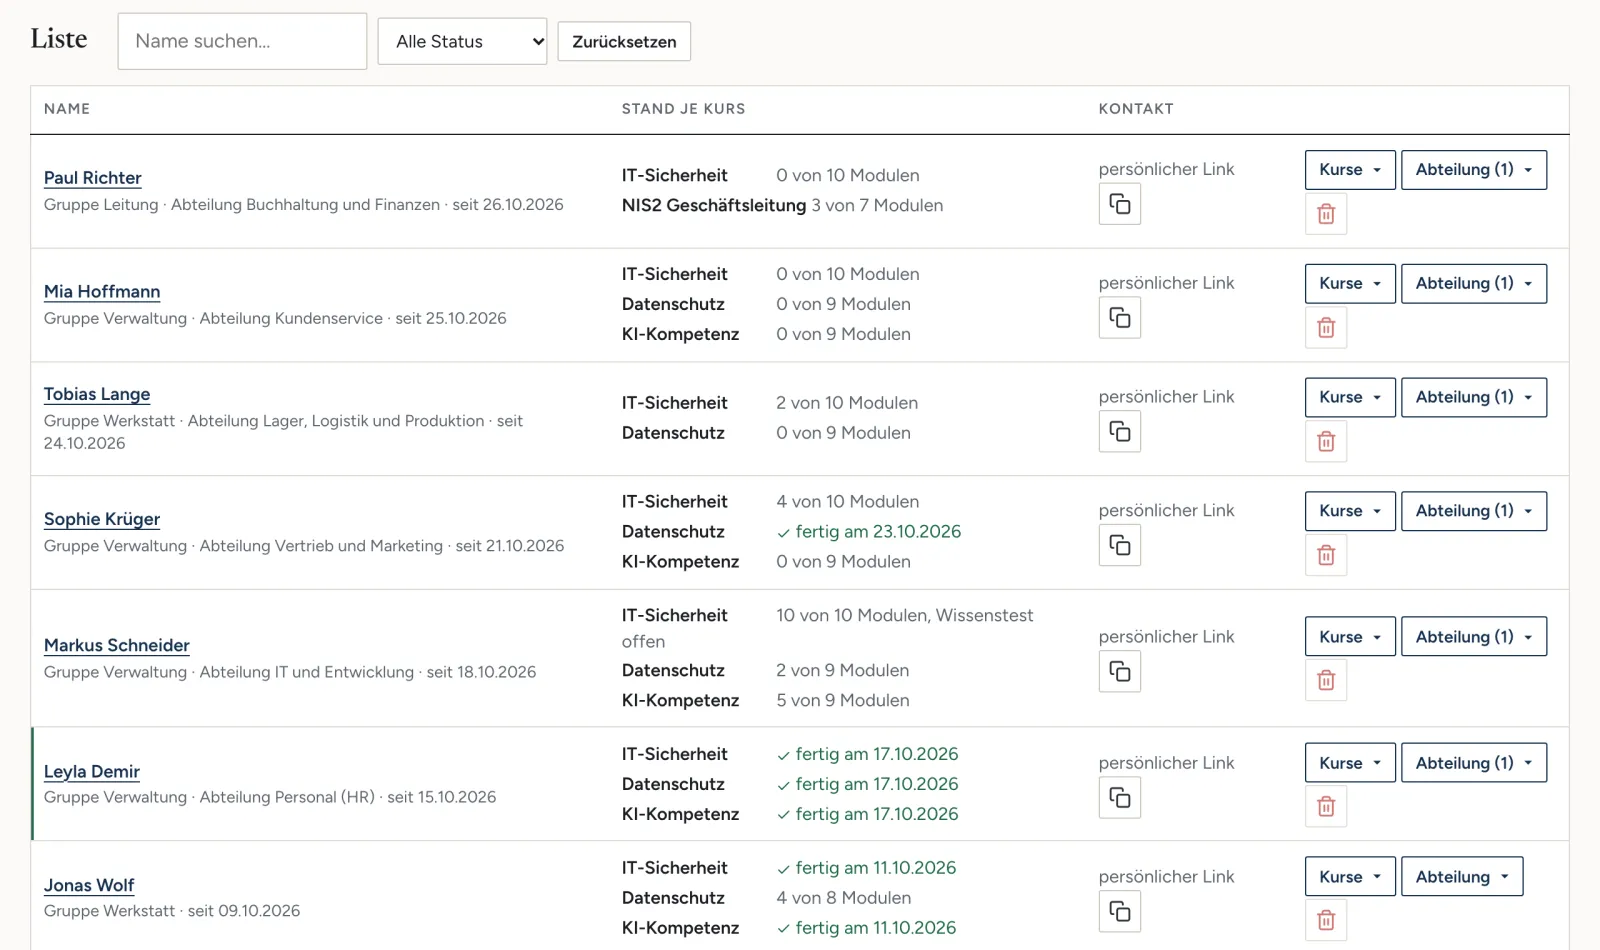Open Mia Hoffmann's profile link
Image resolution: width=1600 pixels, height=950 pixels.
point(102,292)
